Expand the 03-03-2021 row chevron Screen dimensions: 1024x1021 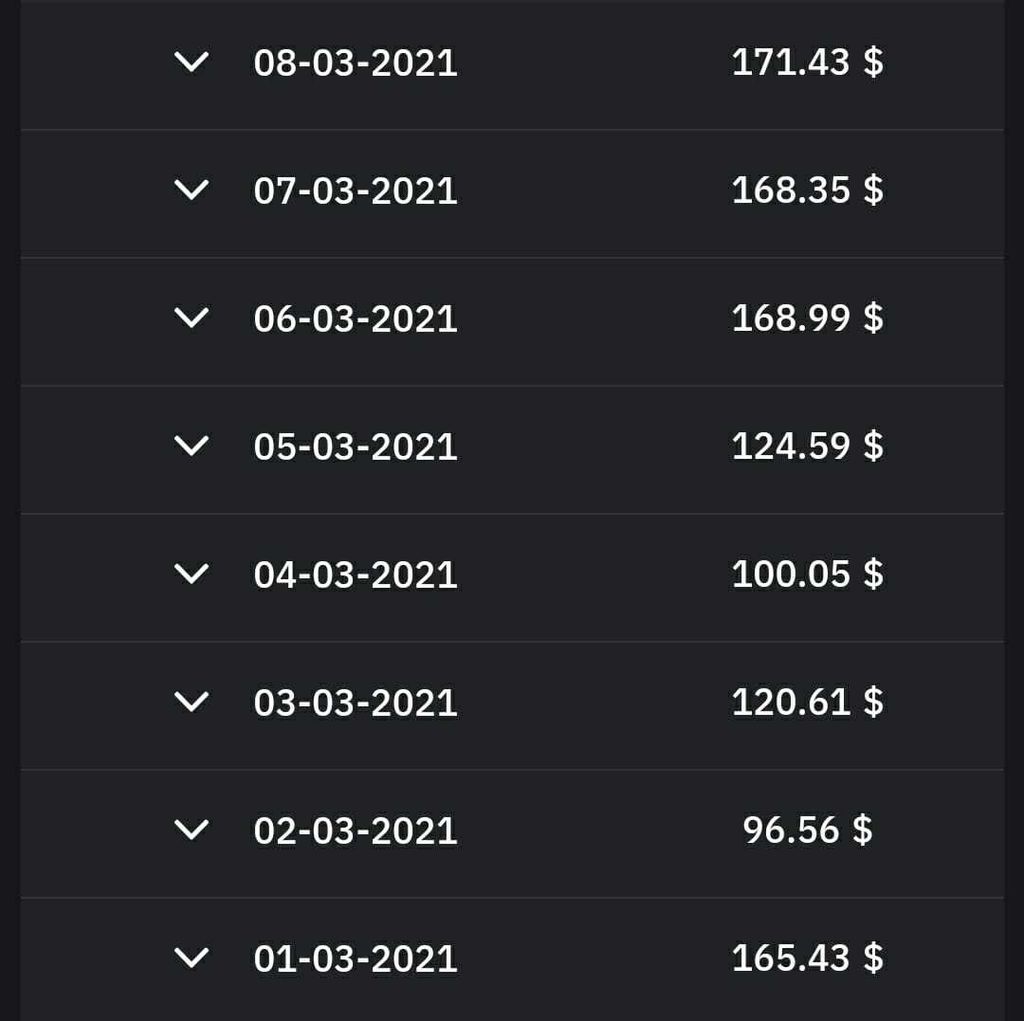pyautogui.click(x=191, y=702)
